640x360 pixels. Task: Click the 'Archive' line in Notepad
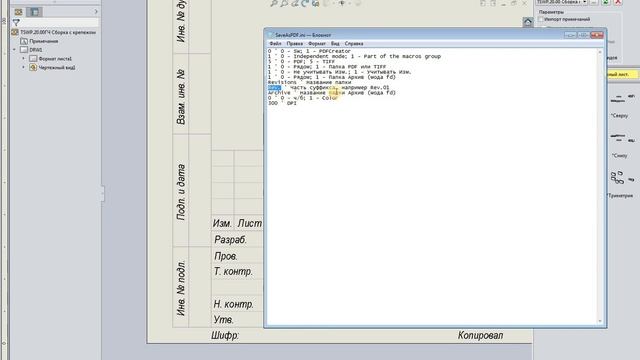(332, 93)
